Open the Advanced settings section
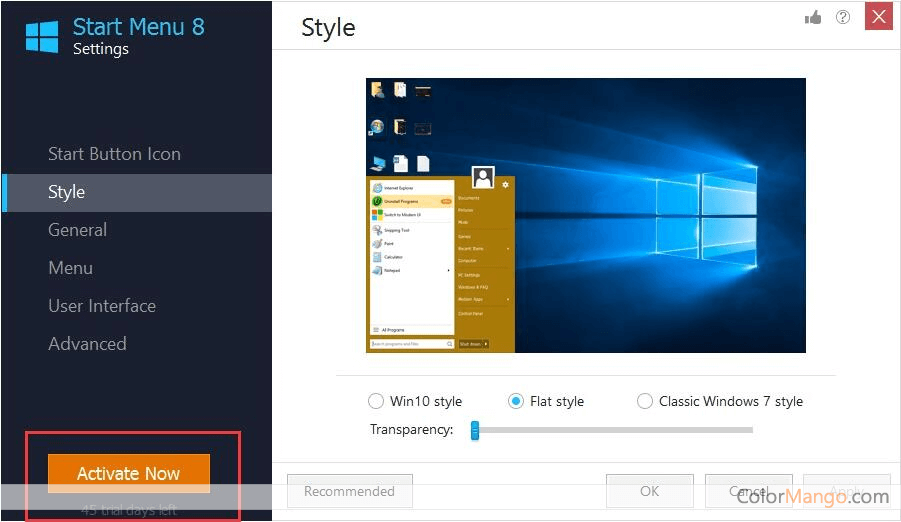This screenshot has height=522, width=901. tap(87, 344)
